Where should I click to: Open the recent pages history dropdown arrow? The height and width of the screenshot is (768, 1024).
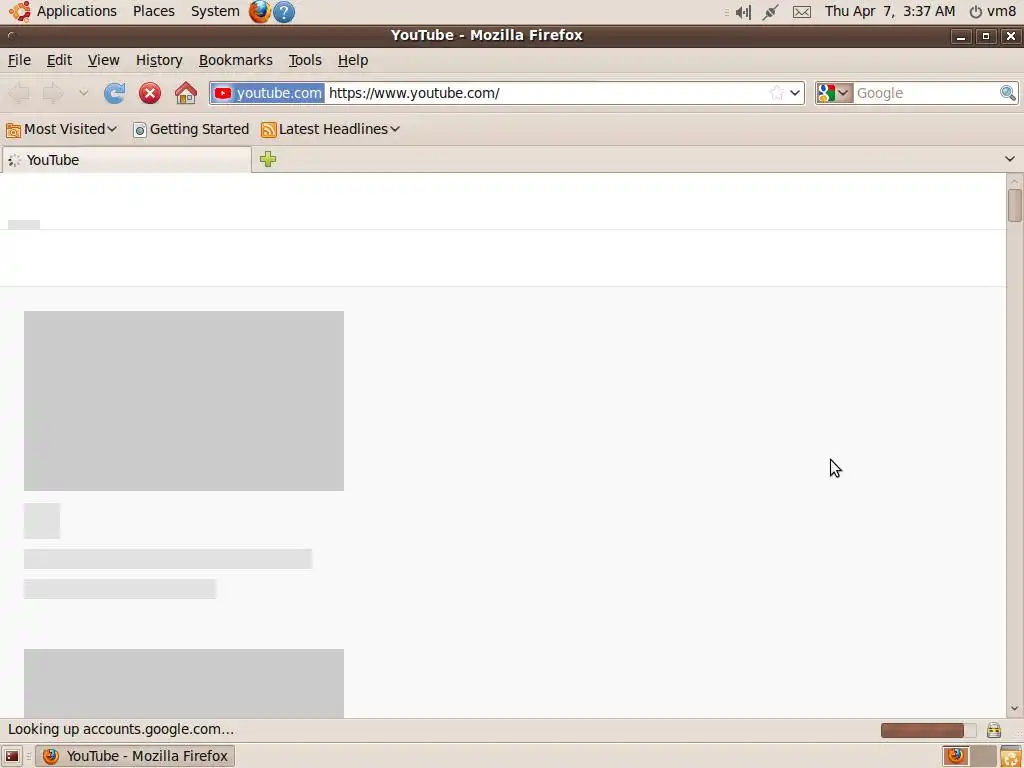(x=84, y=93)
